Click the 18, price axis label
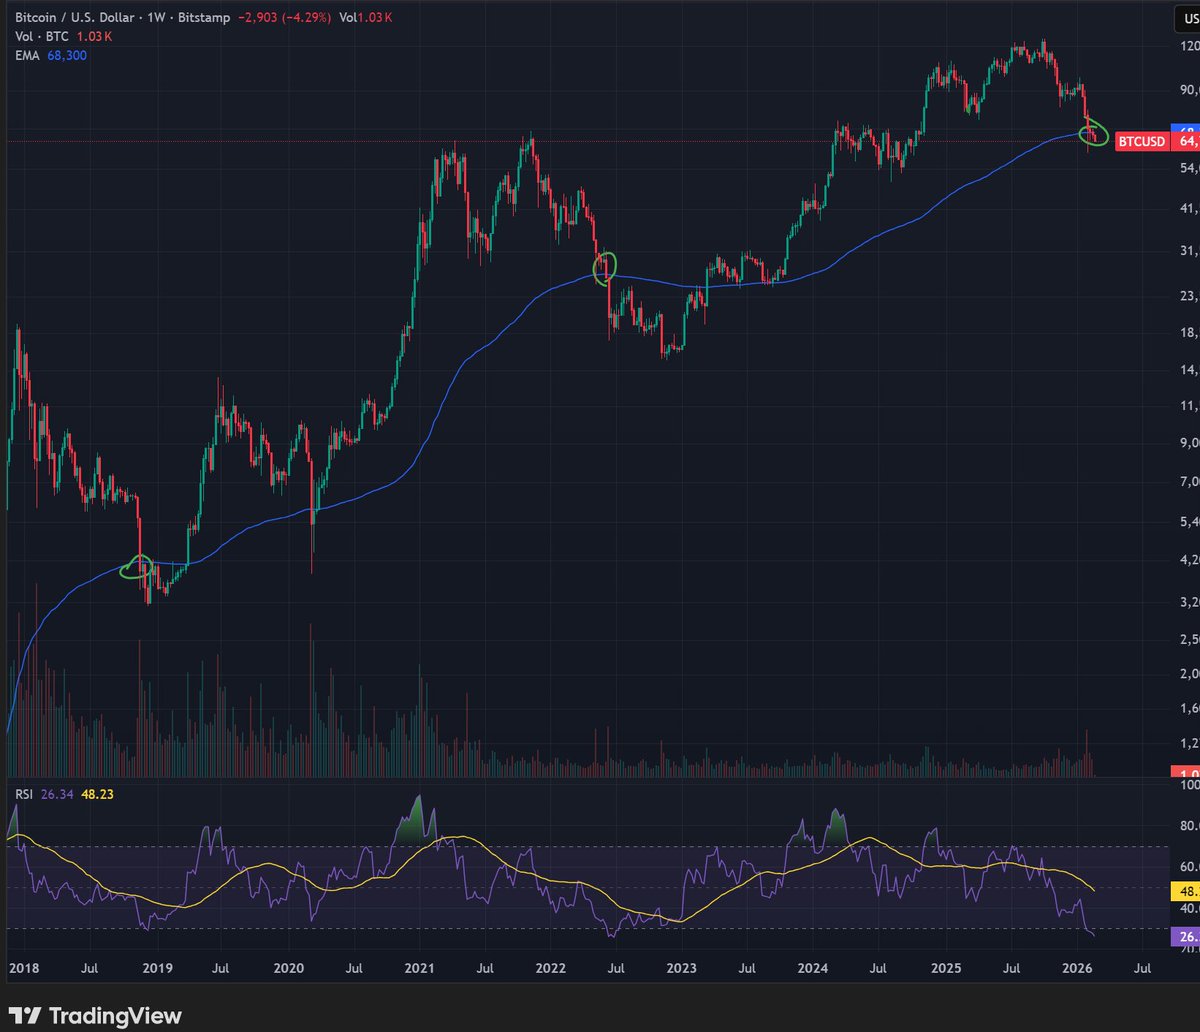Screen dimensions: 1200x1032 click(x=1190, y=333)
